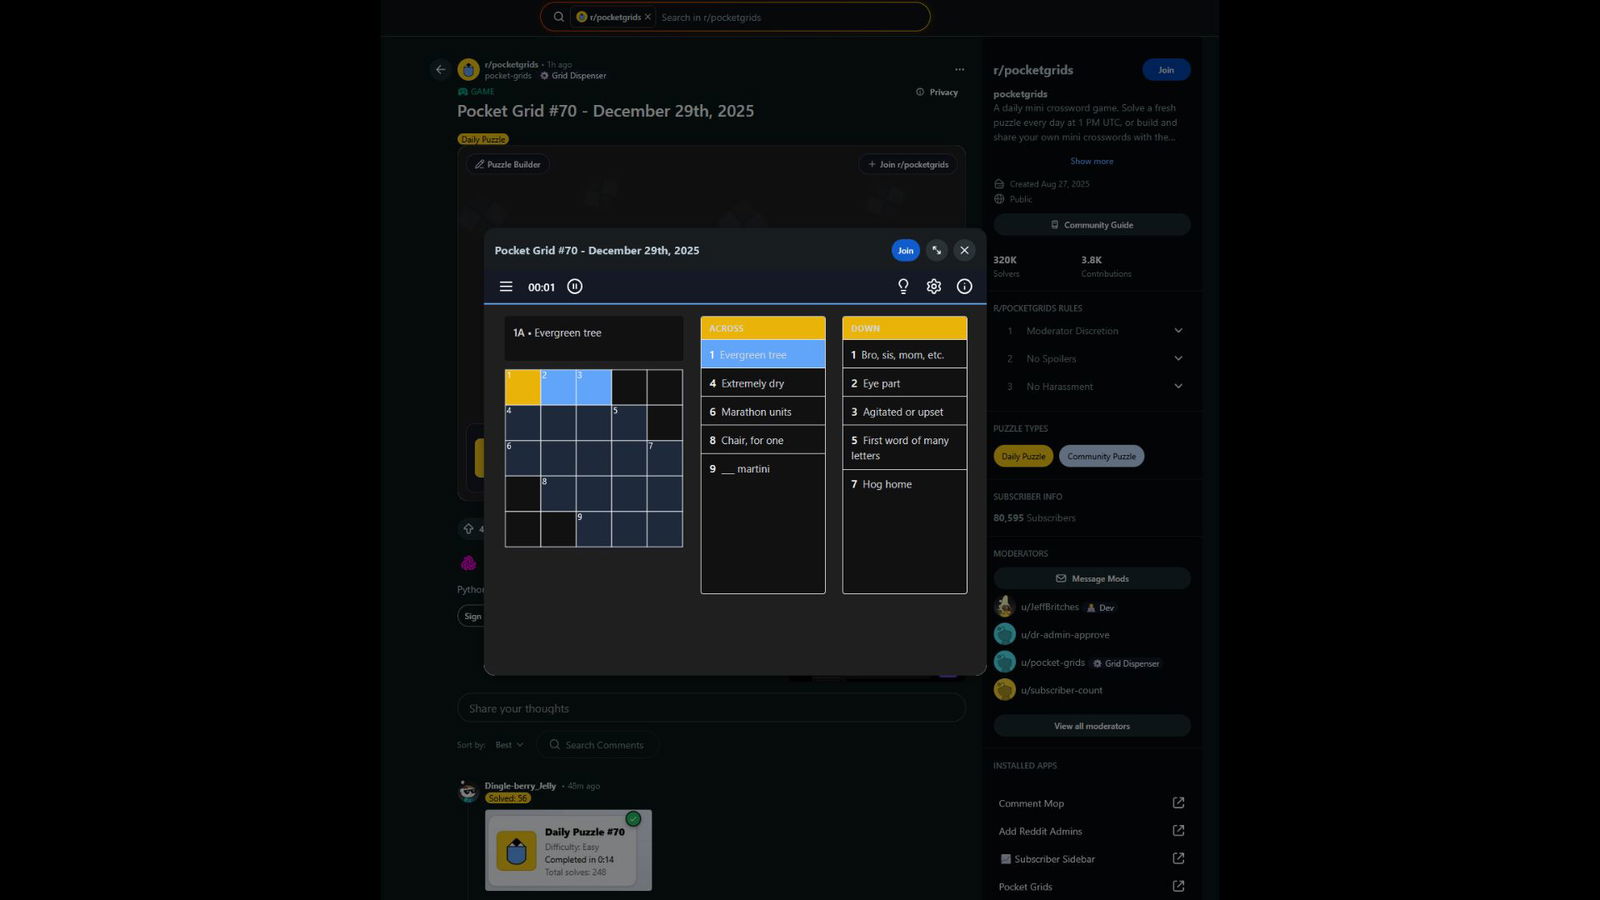Select the 4 Across Extremely dry clue

point(762,383)
